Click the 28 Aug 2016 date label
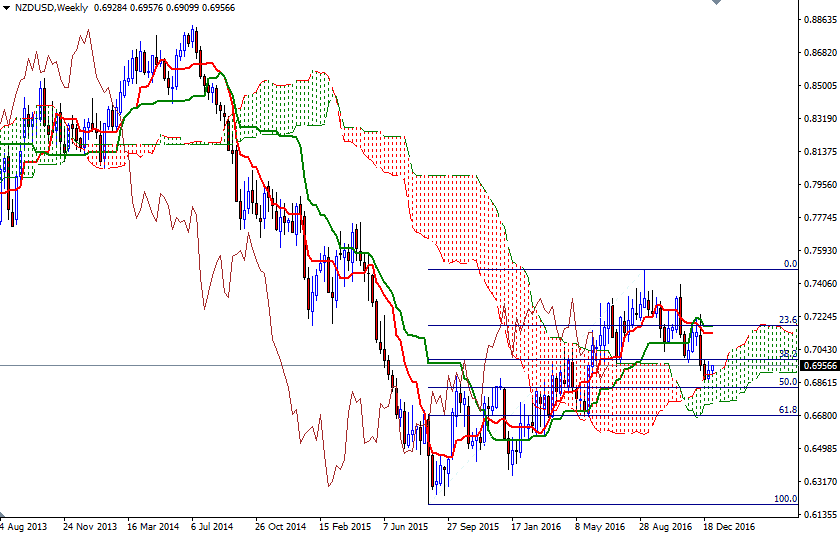 click(666, 527)
